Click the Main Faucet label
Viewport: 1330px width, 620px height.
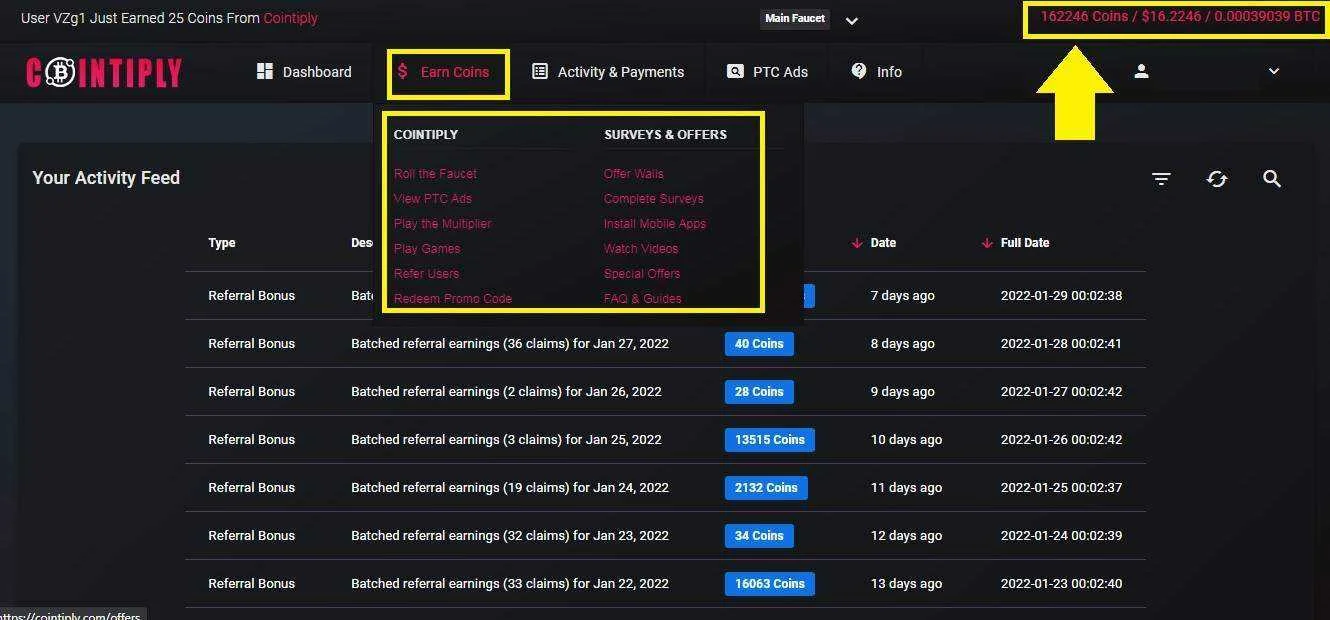click(x=795, y=18)
